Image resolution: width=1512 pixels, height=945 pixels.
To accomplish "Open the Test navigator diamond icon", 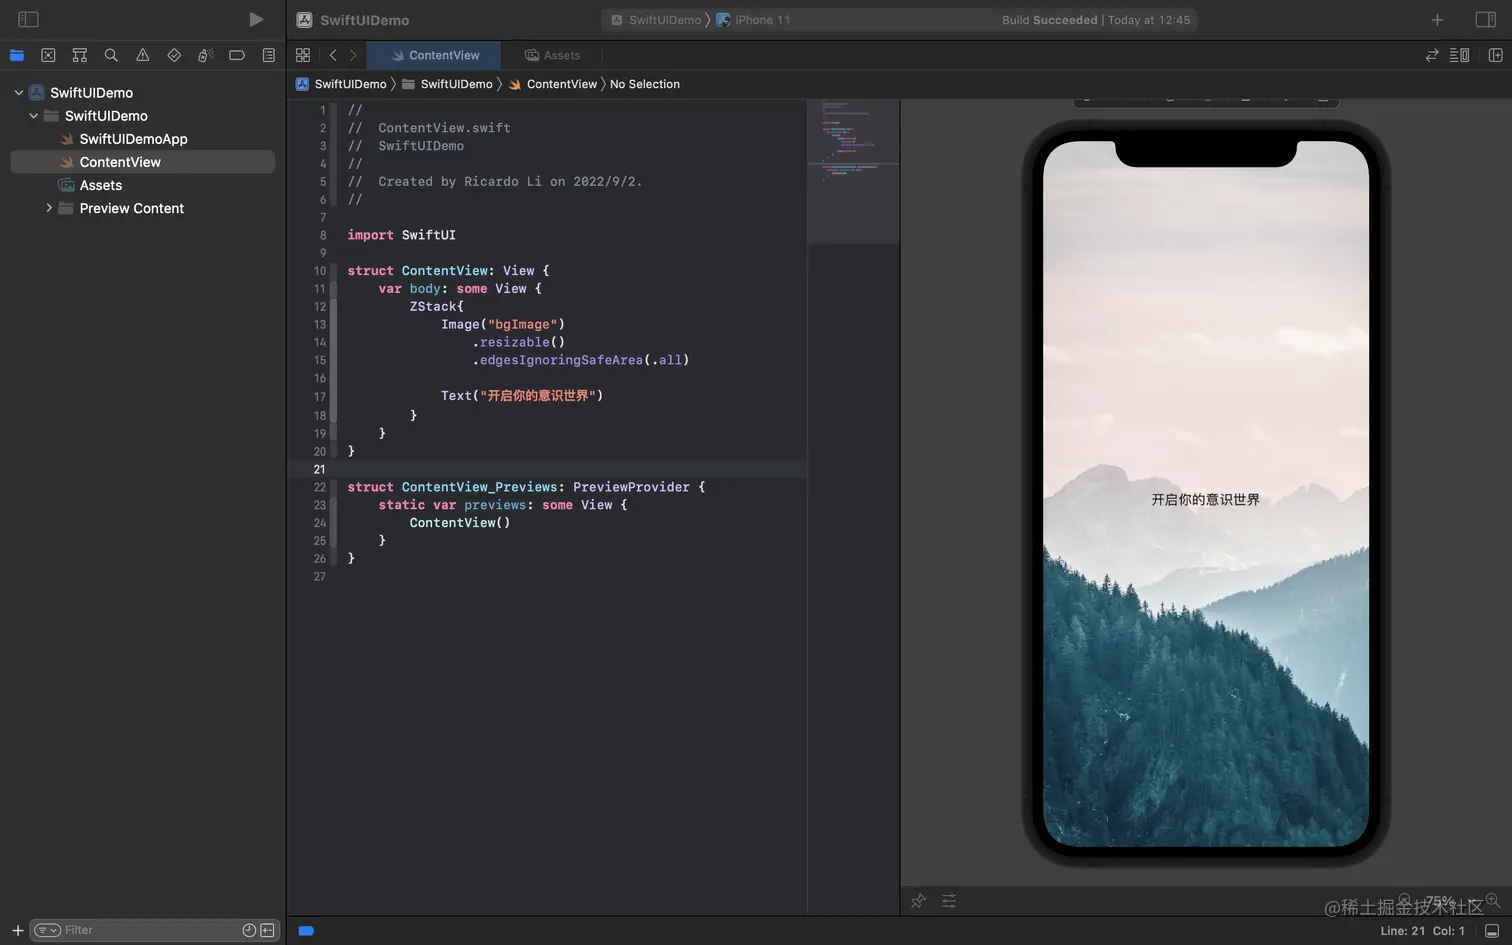I will 174,55.
